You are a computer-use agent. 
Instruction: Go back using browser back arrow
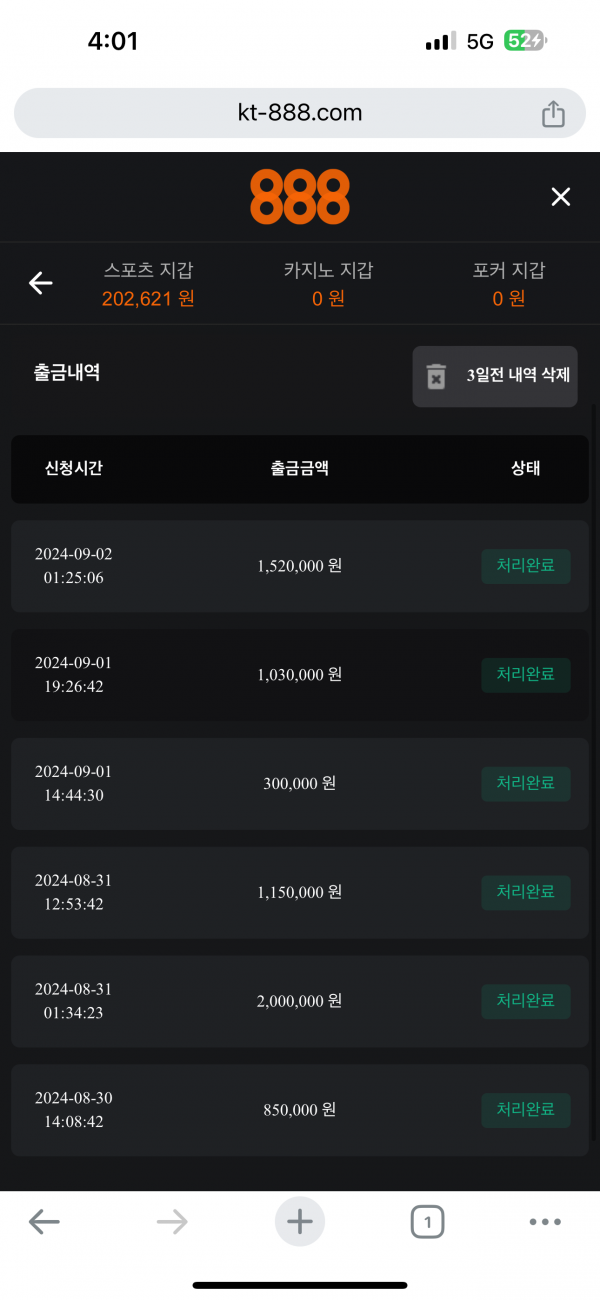[x=44, y=1221]
